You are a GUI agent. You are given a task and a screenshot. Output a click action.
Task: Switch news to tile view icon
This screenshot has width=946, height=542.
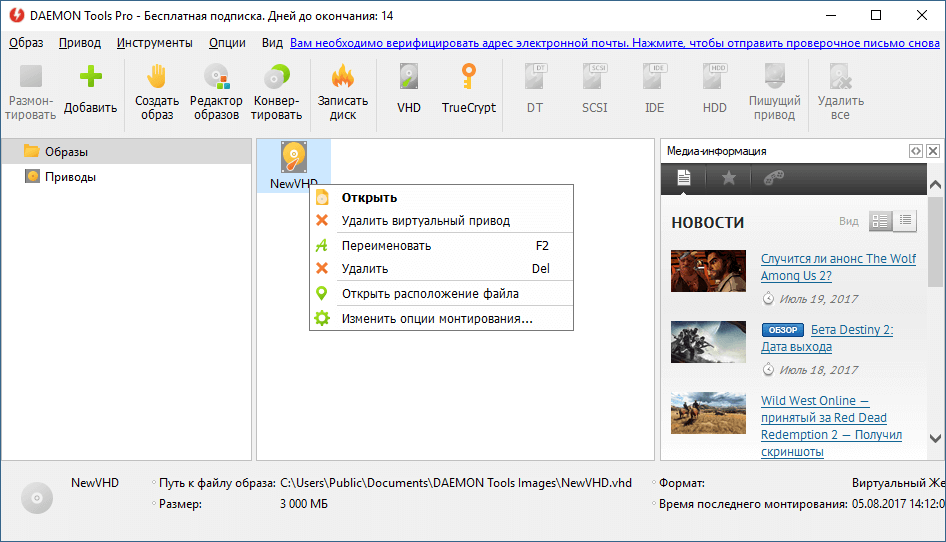tap(880, 221)
